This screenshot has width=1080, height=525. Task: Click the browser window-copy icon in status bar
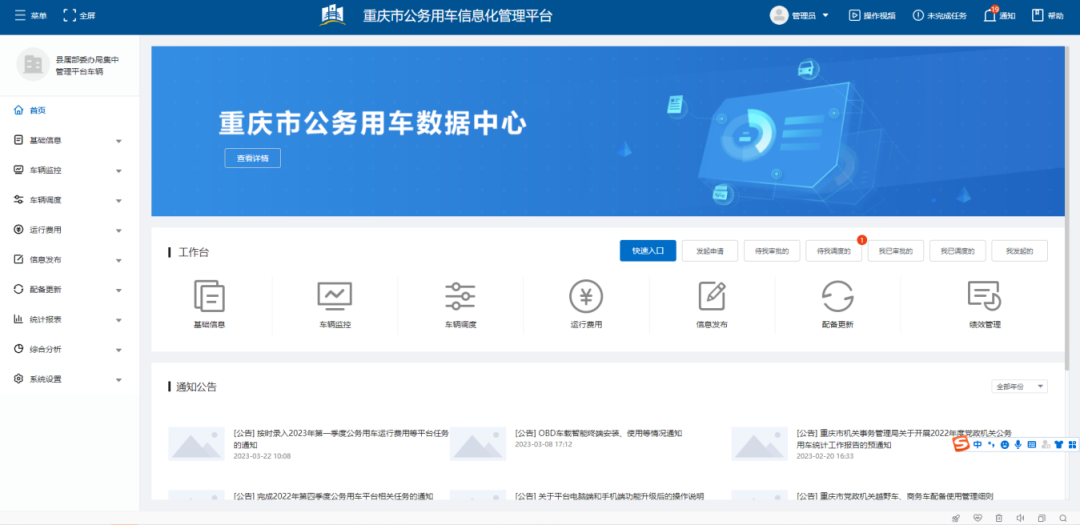pyautogui.click(x=1041, y=518)
